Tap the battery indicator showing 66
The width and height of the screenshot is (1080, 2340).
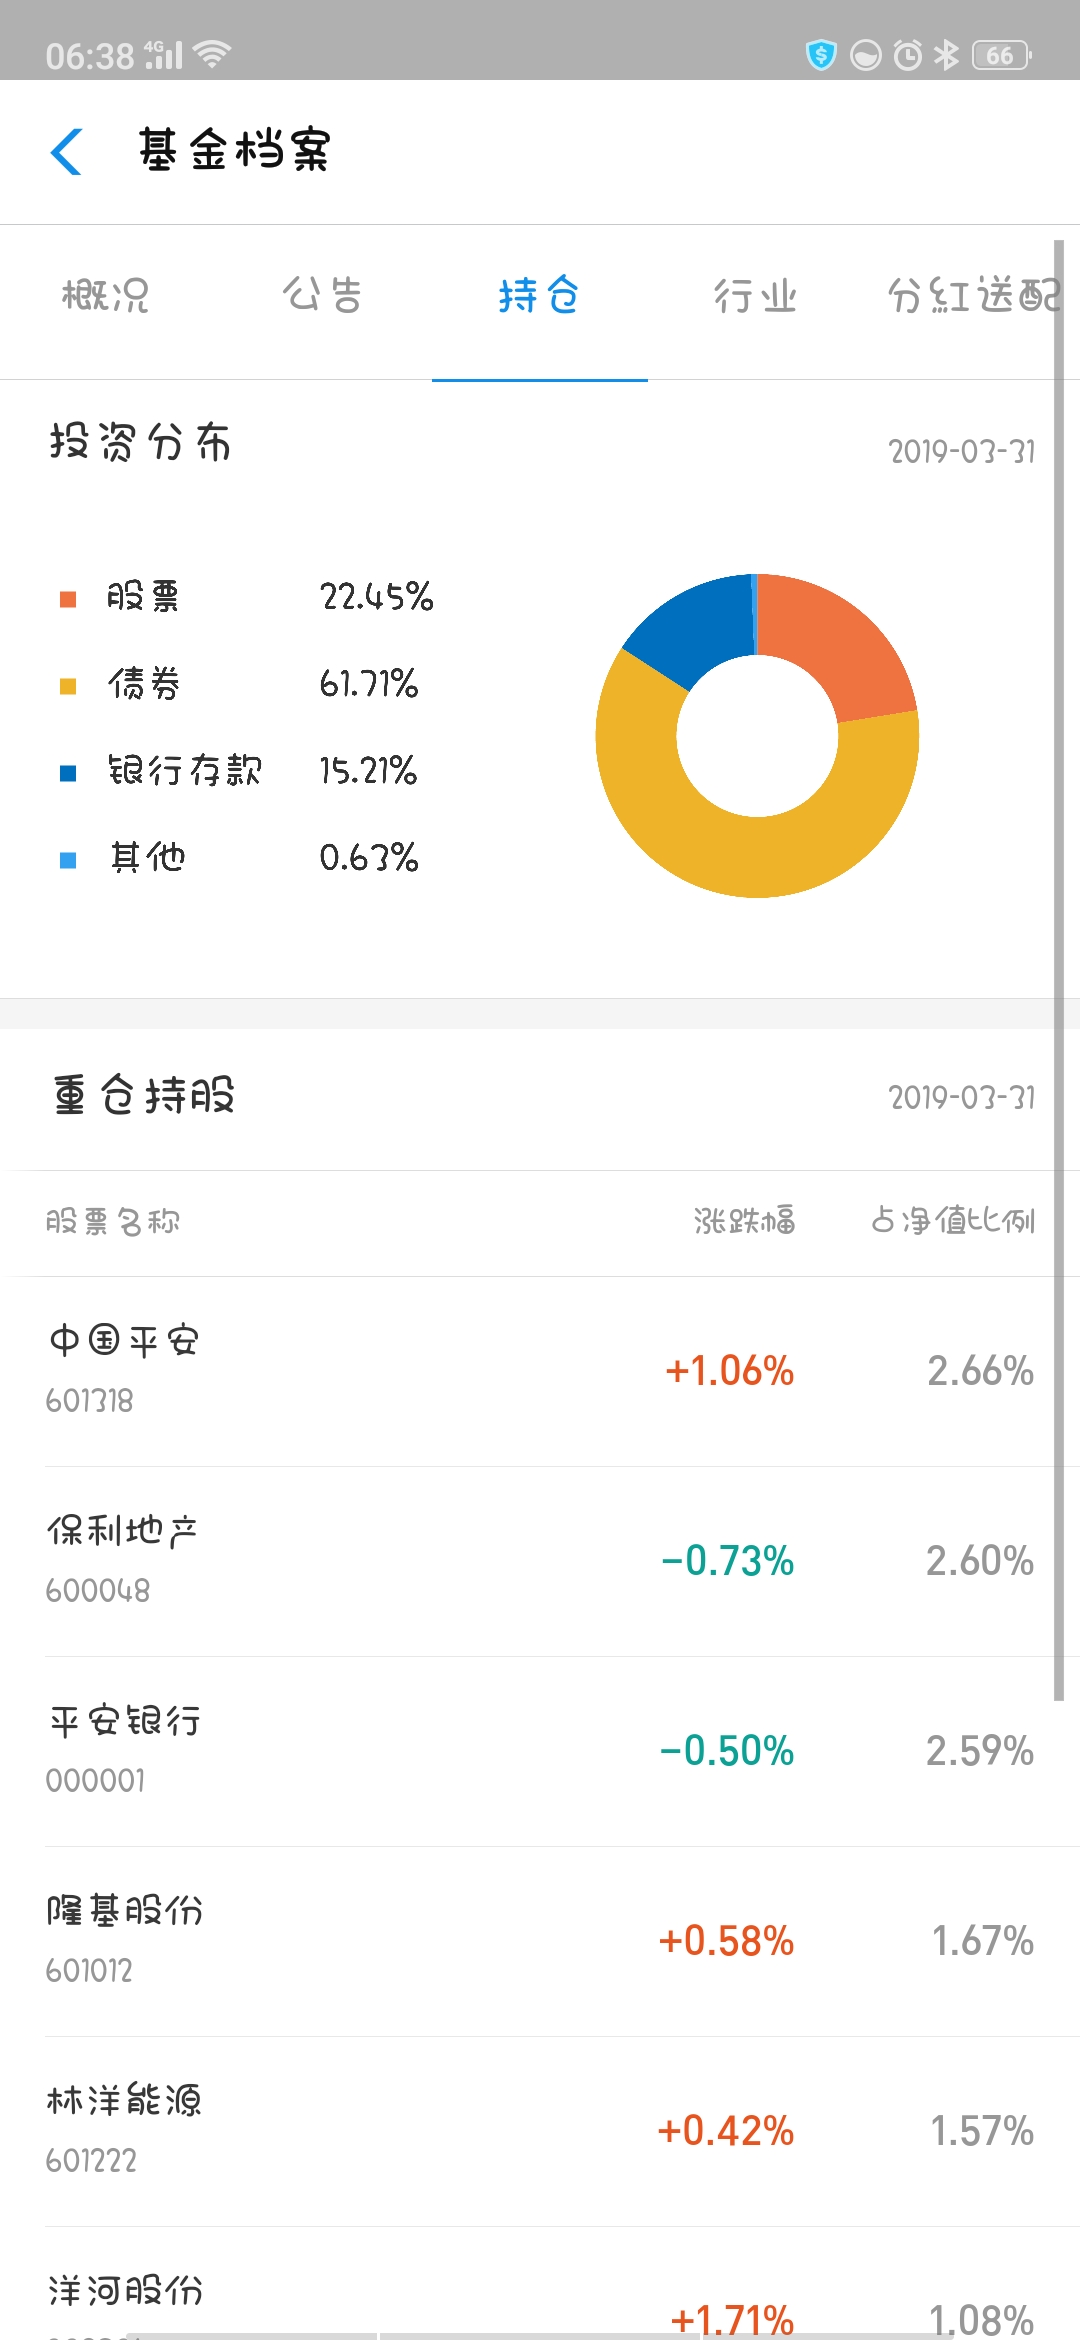point(1001,55)
